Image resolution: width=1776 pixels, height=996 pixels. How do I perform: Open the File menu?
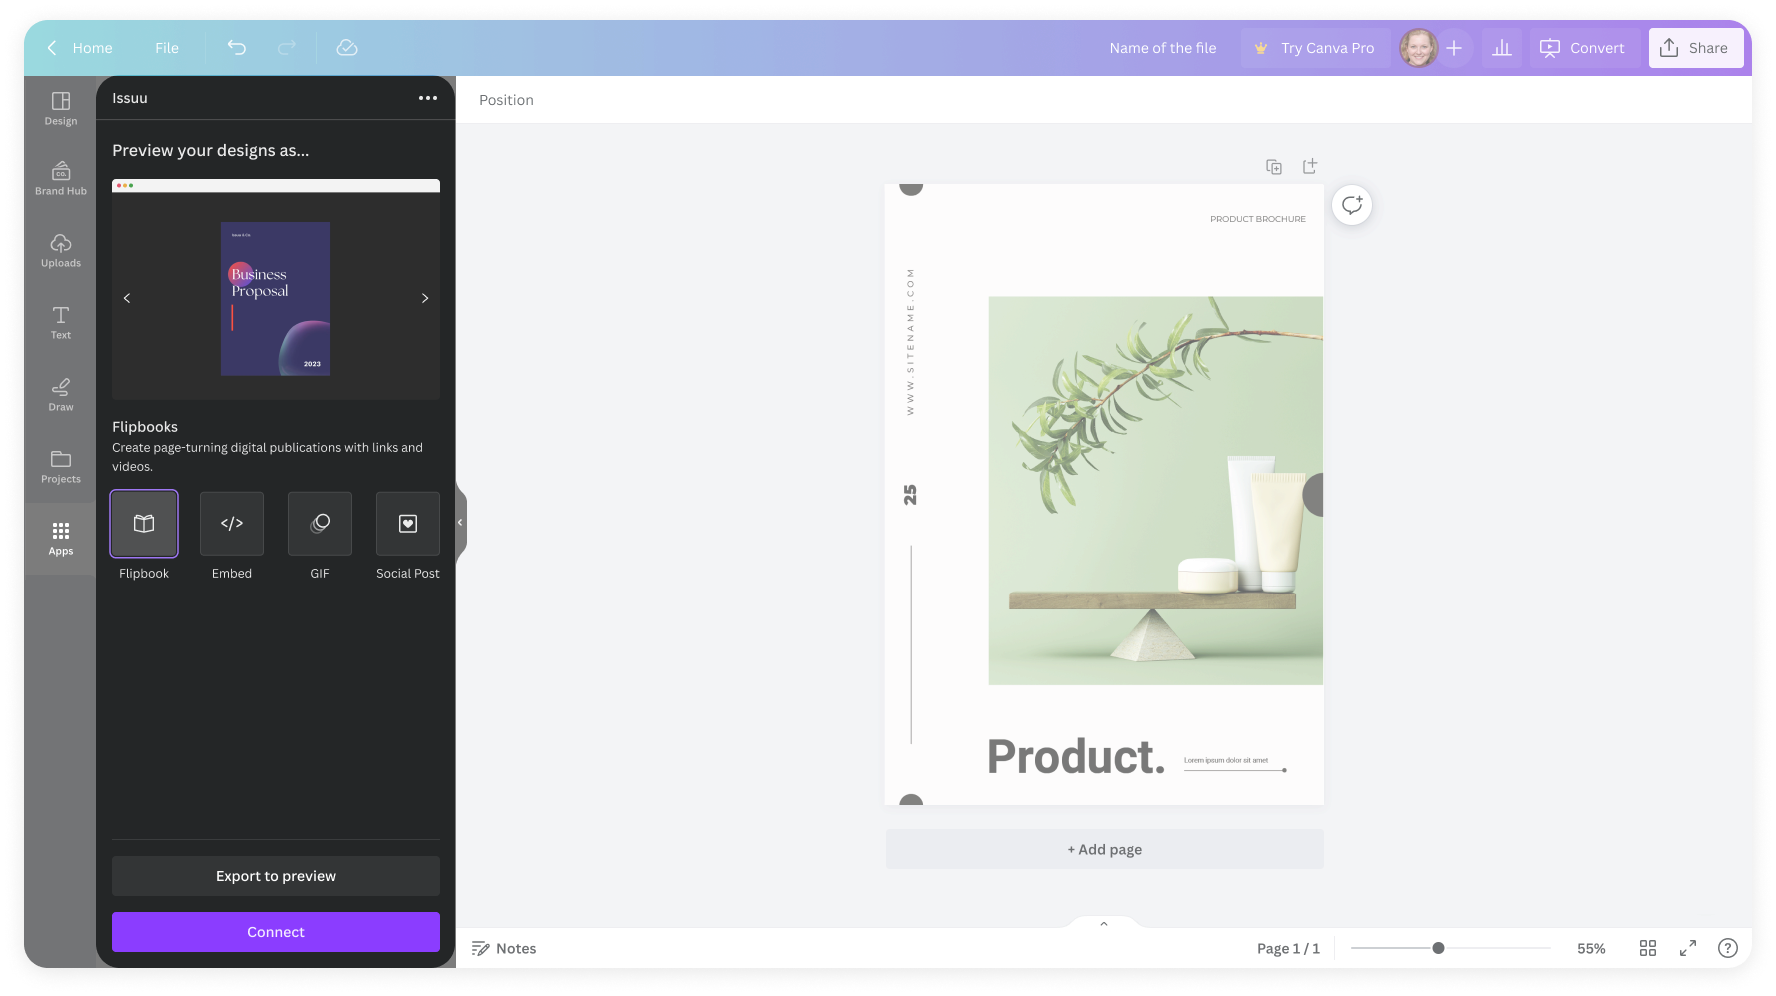pyautogui.click(x=167, y=47)
